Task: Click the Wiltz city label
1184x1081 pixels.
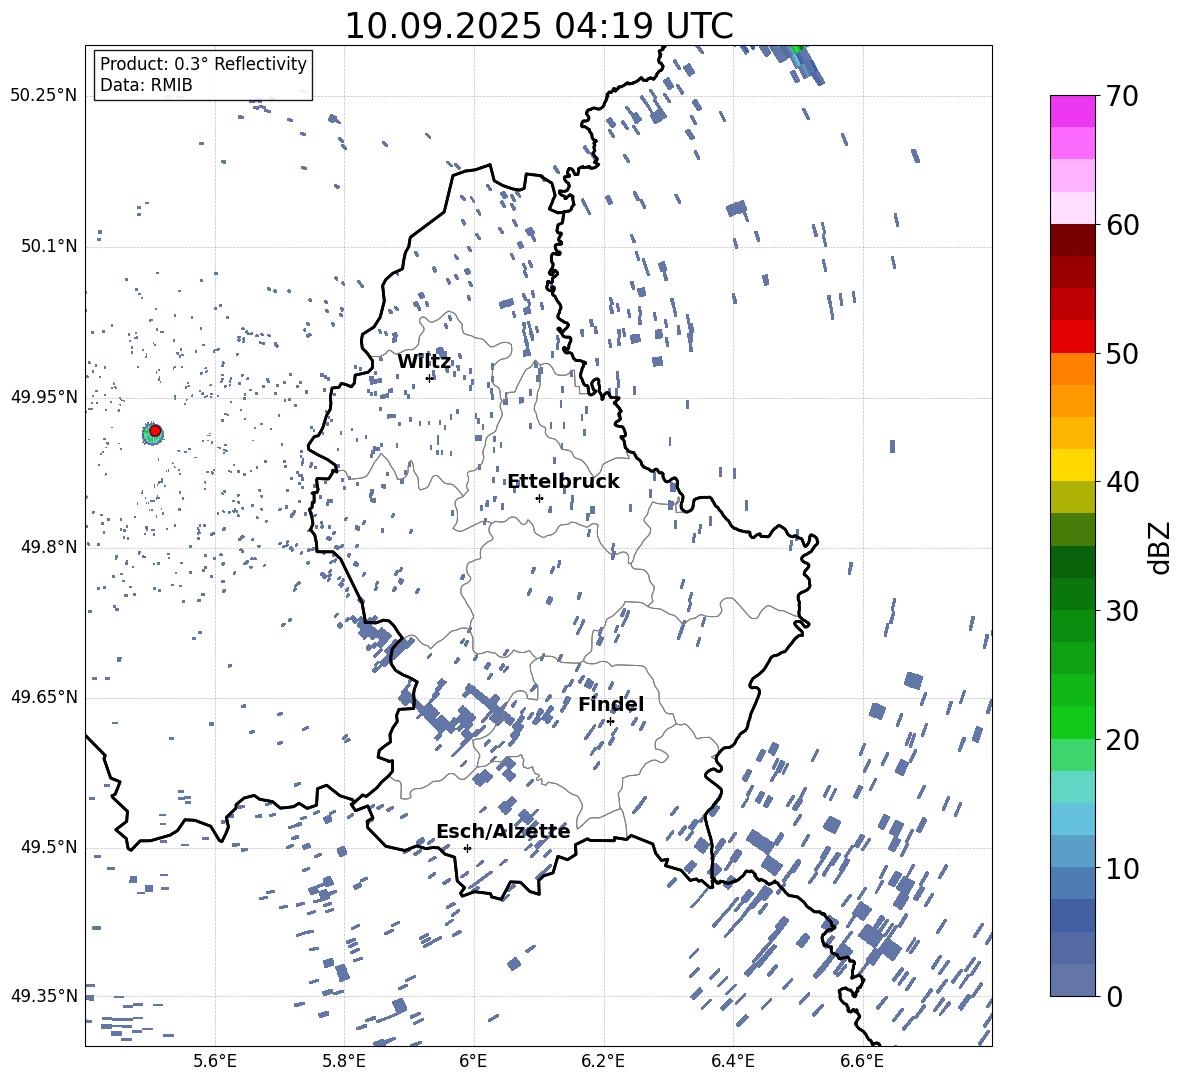Action: coord(424,362)
